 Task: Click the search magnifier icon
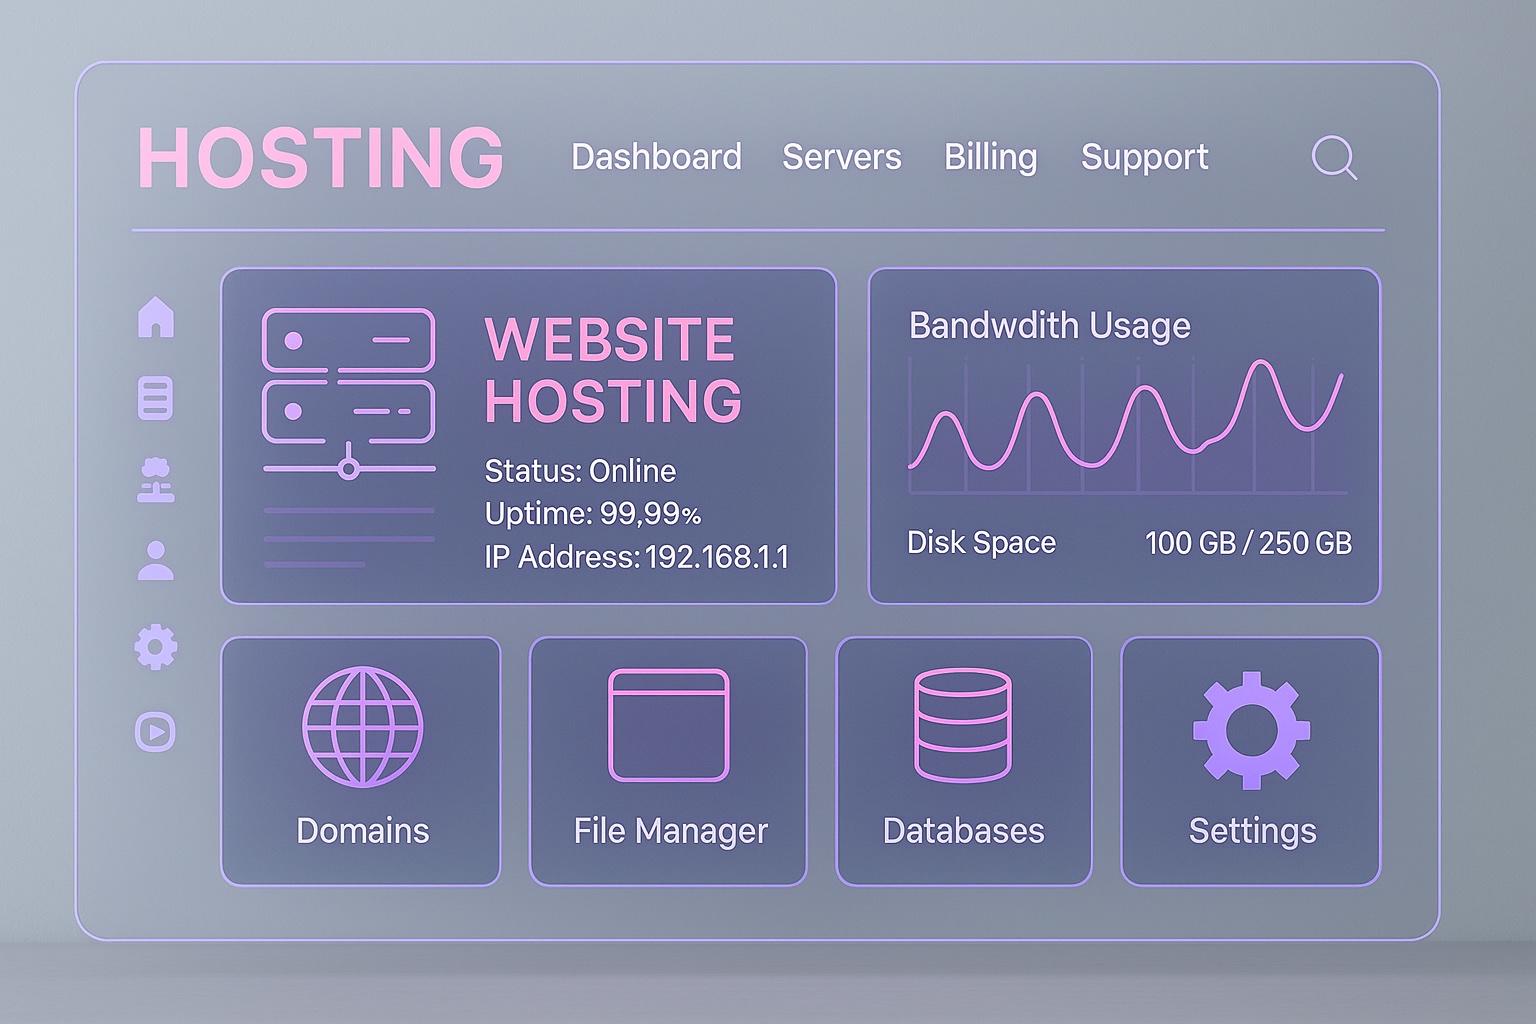click(1334, 158)
